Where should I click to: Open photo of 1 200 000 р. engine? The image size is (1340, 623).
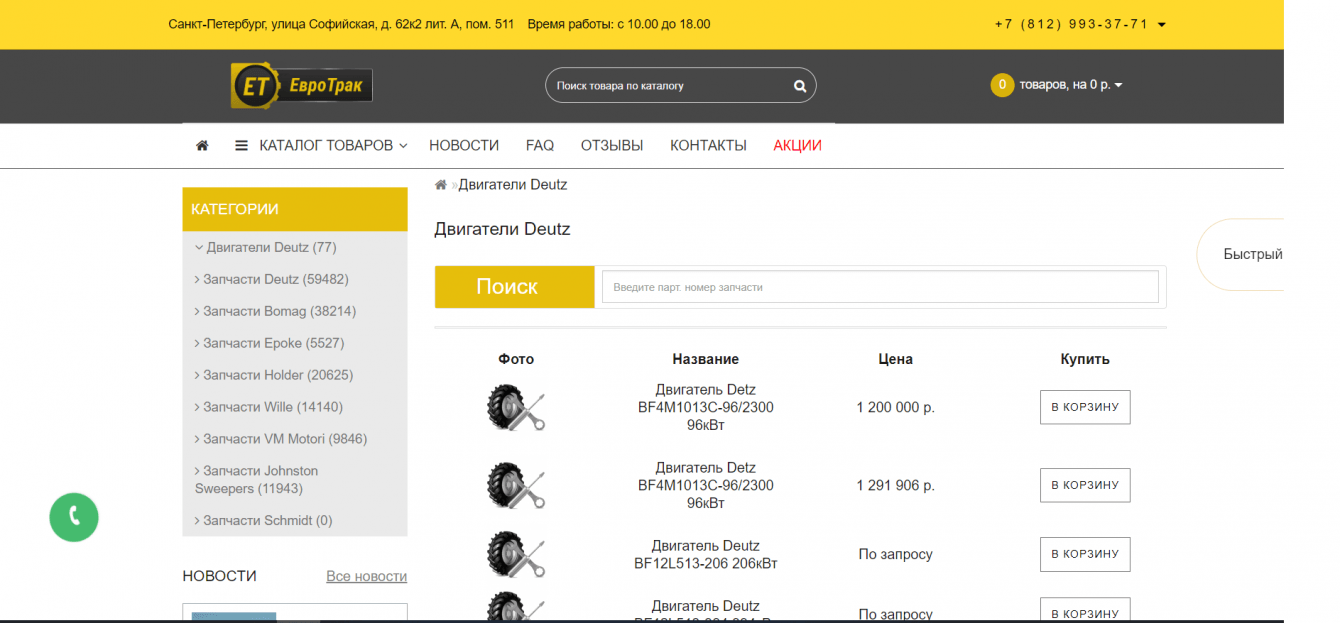point(516,408)
